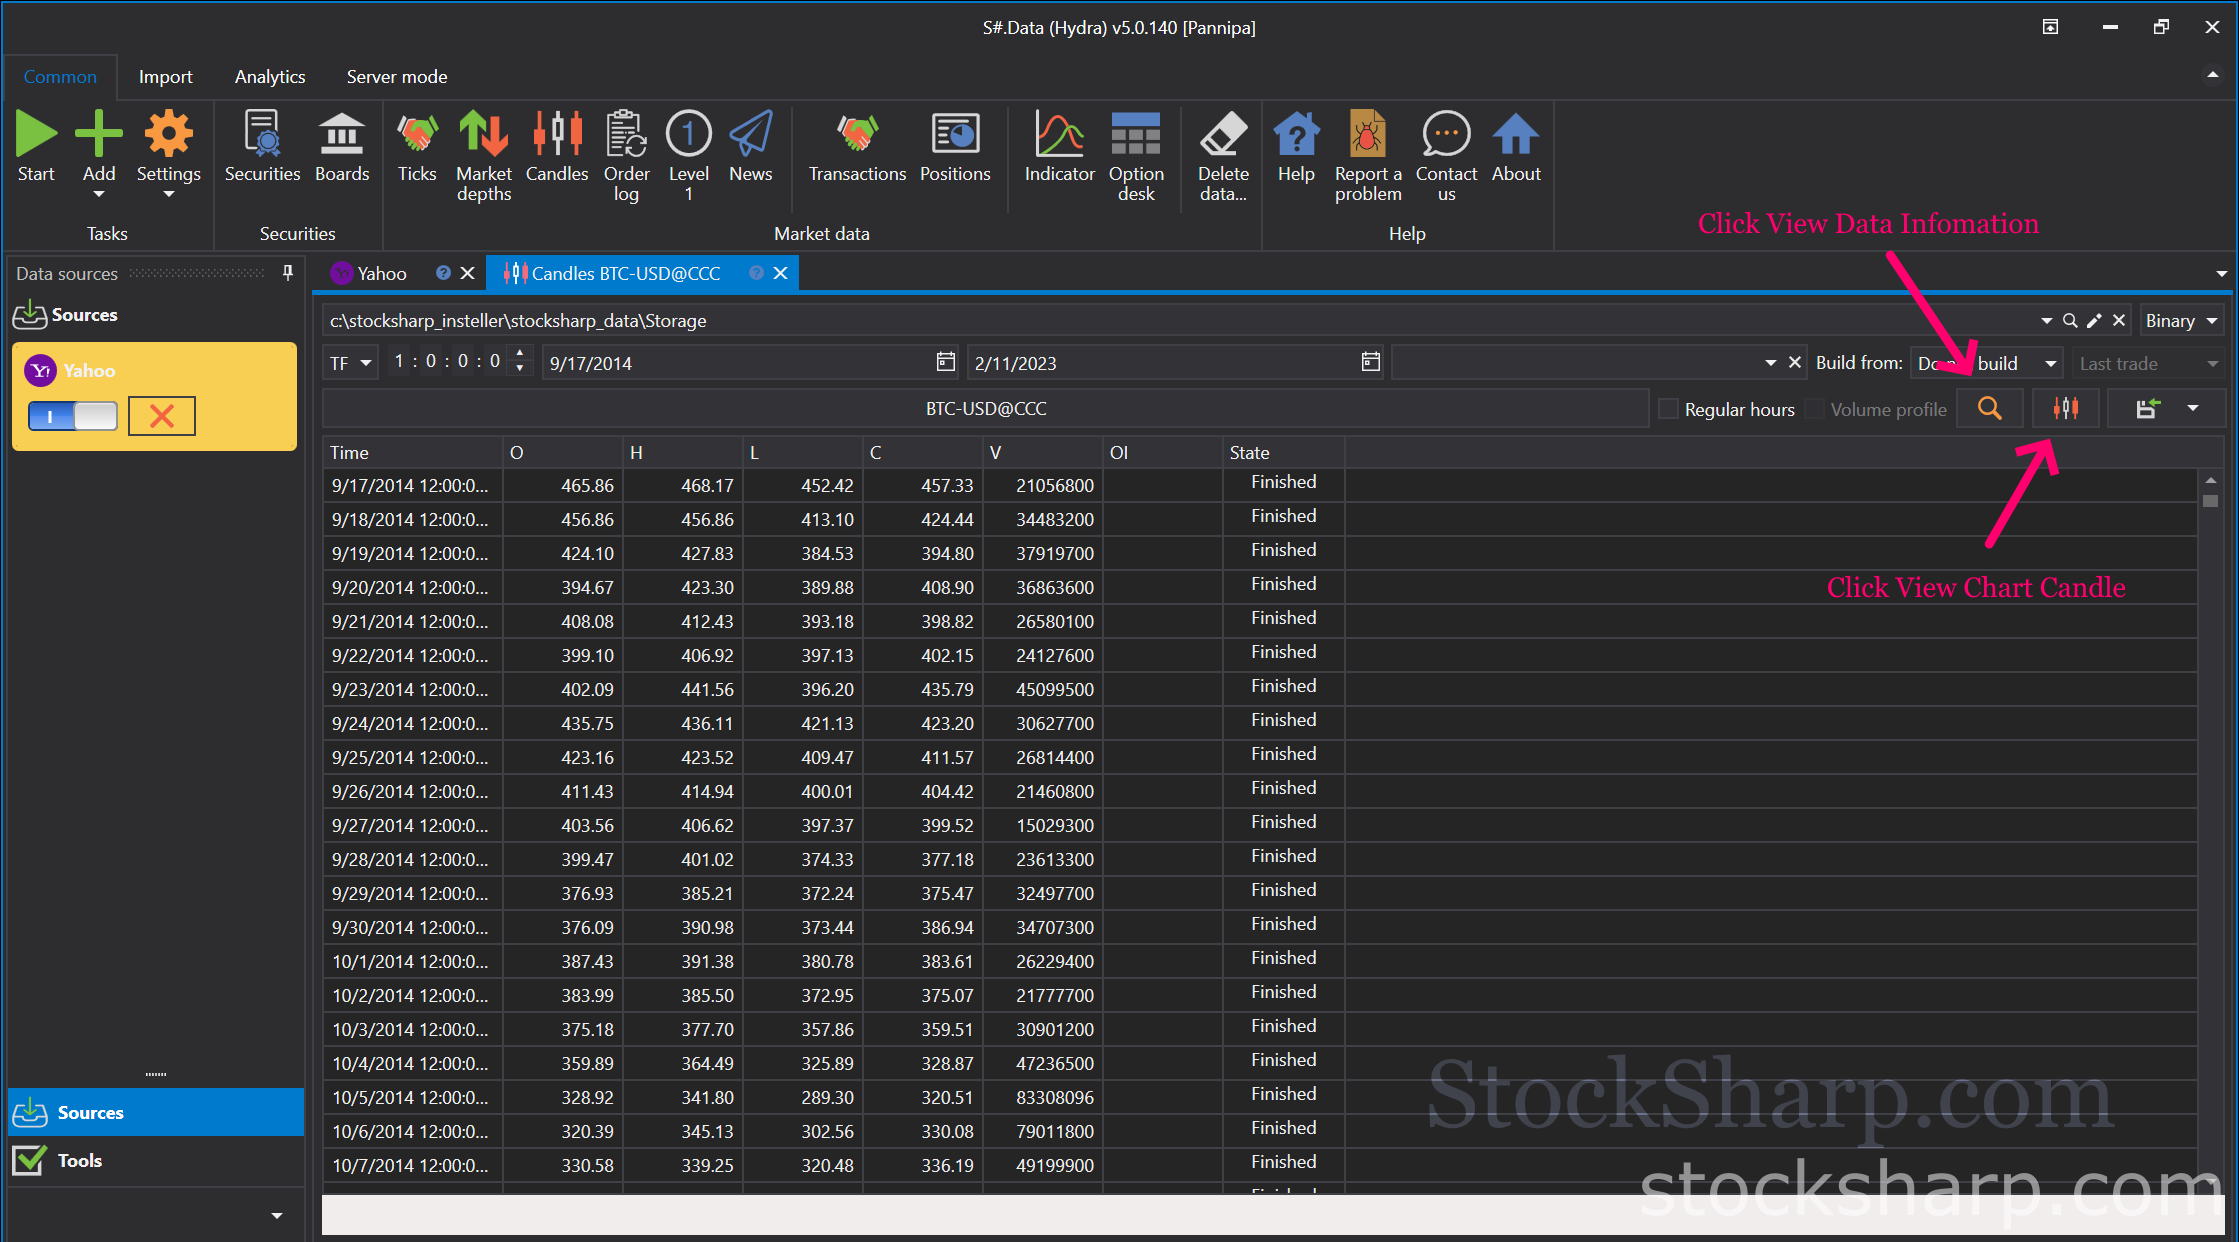Tick the Volume profile checkbox
2239x1242 pixels.
[x=1815, y=409]
